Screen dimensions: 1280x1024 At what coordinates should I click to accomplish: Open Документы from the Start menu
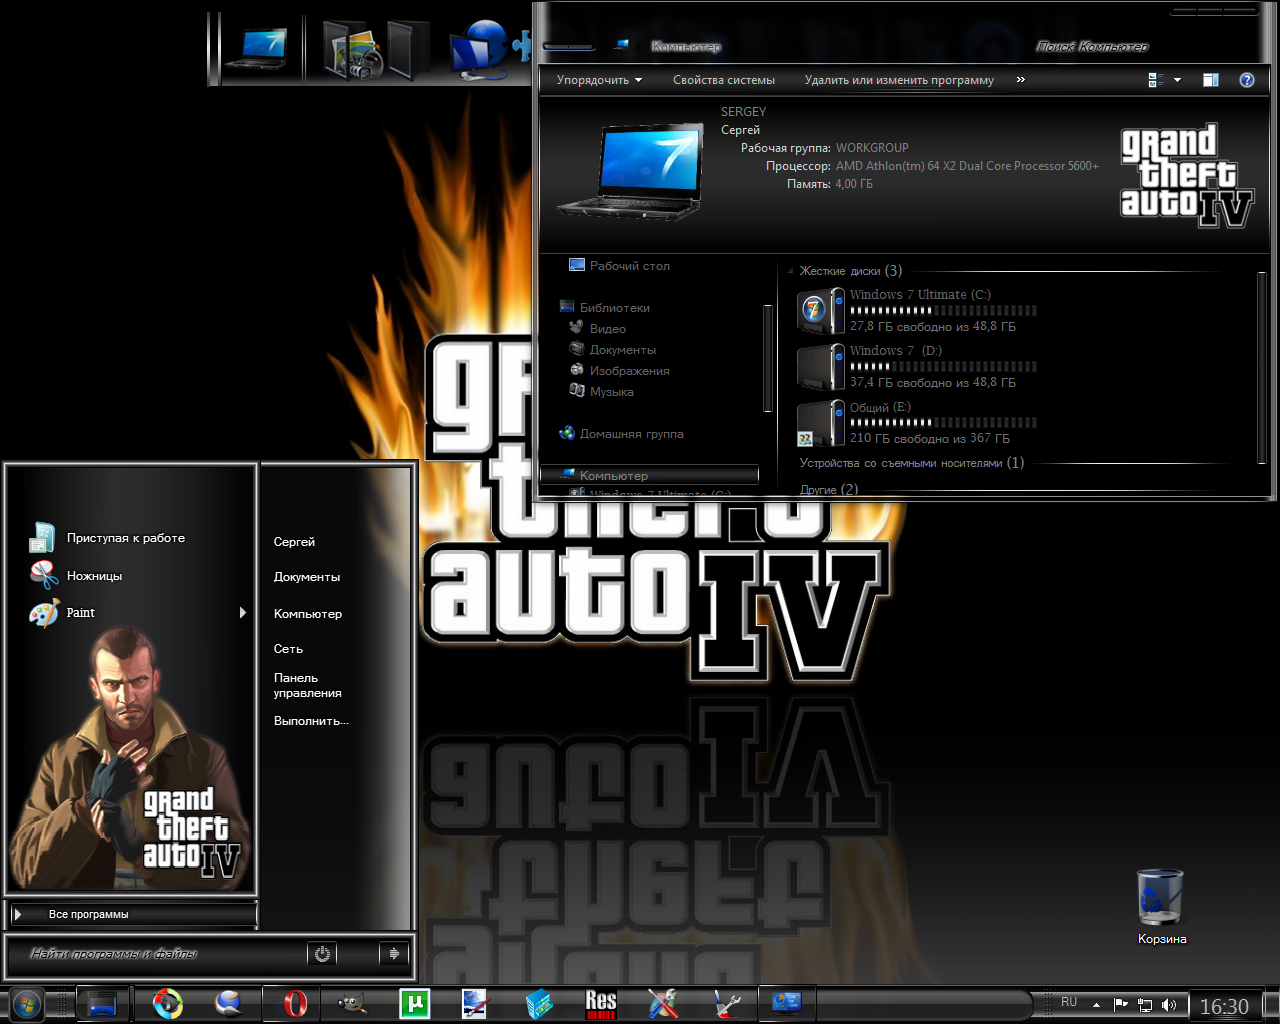(x=307, y=577)
